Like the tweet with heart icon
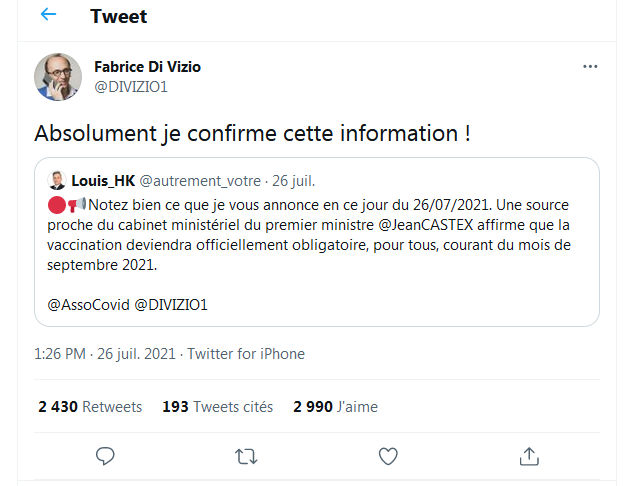This screenshot has height=486, width=634. point(388,456)
